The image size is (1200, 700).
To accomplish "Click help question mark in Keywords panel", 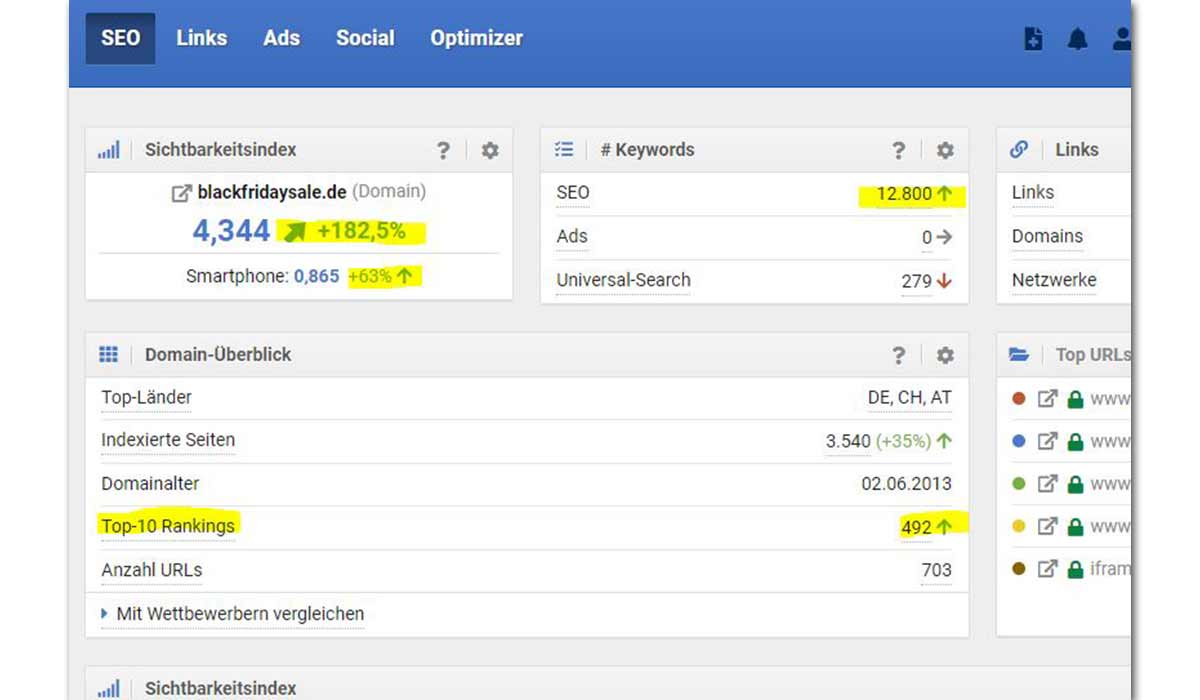I will (898, 150).
